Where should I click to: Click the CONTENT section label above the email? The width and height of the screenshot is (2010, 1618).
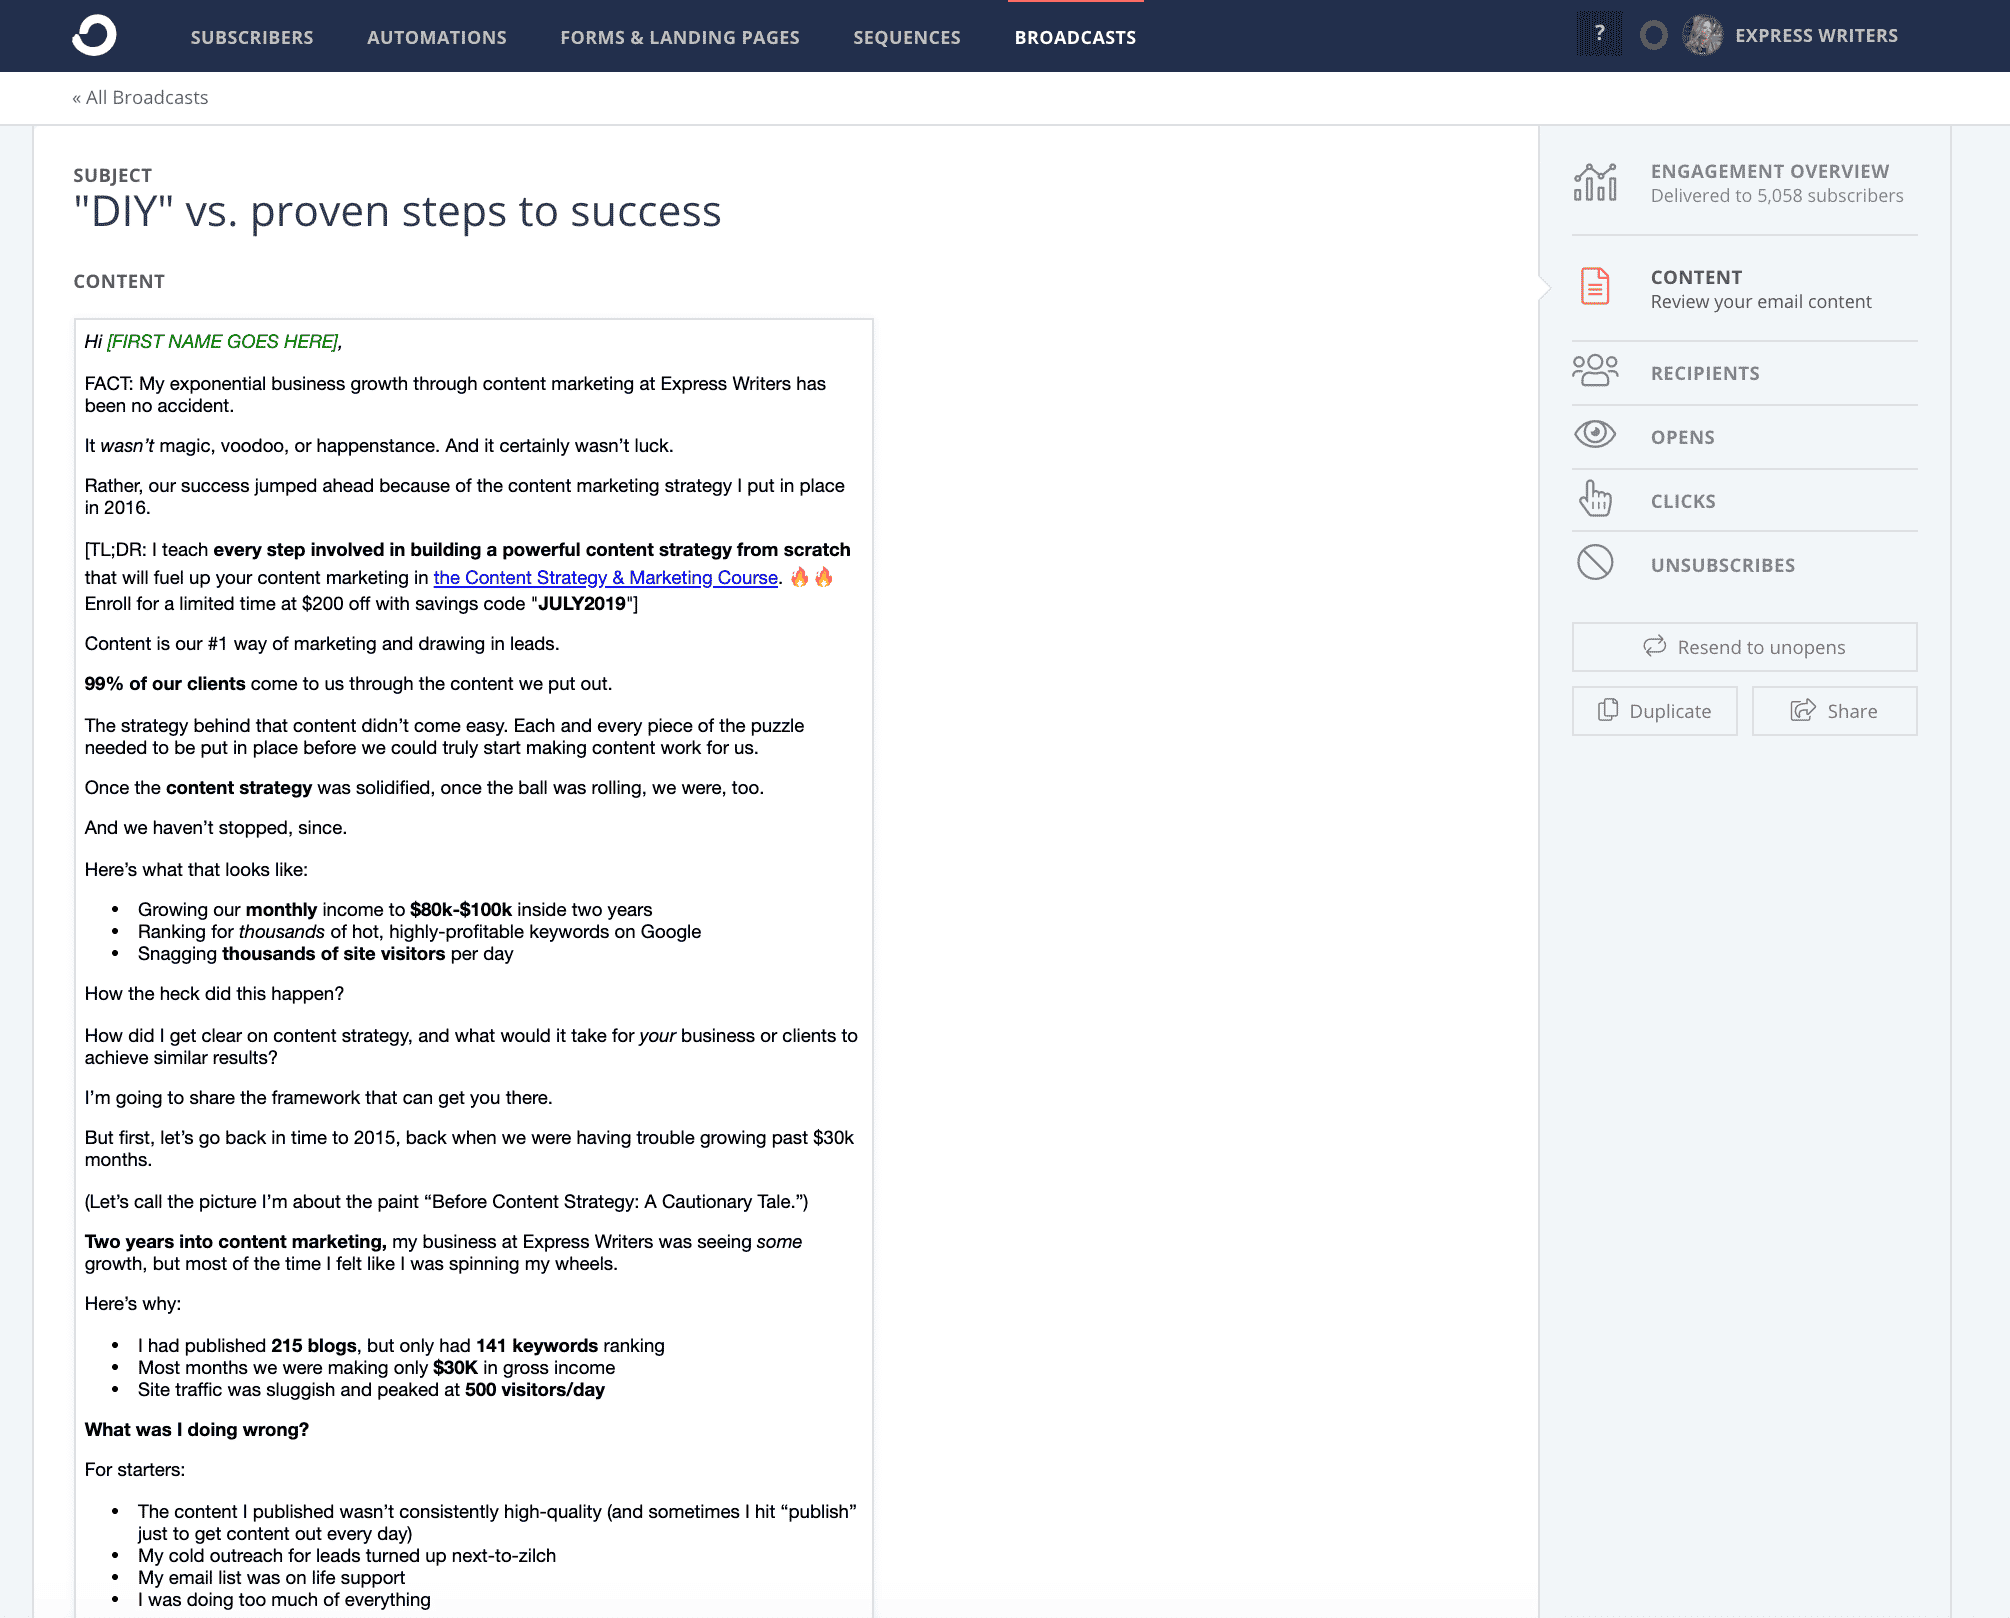click(x=119, y=282)
